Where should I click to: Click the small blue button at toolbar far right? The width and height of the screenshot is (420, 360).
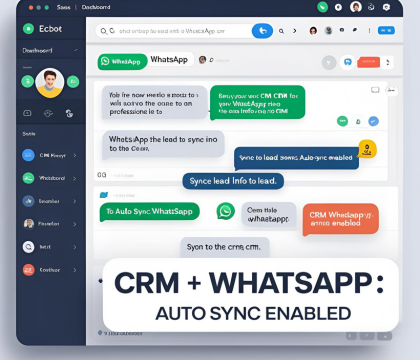386,30
